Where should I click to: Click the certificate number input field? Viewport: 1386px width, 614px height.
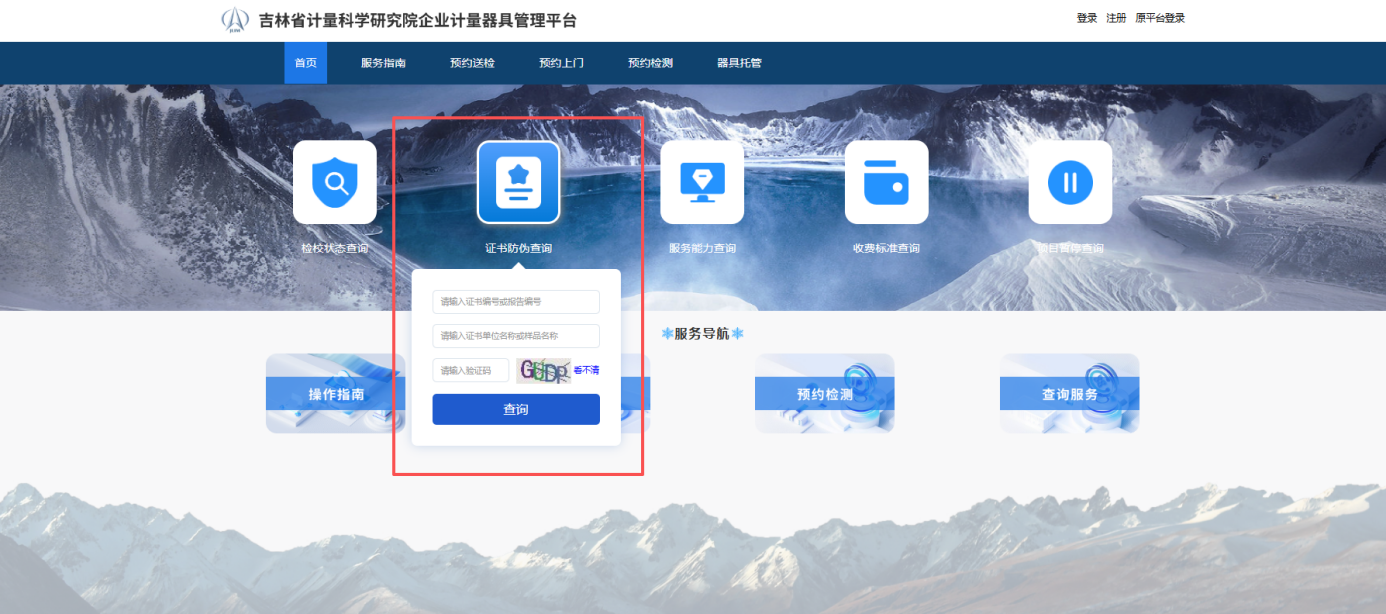click(x=515, y=301)
